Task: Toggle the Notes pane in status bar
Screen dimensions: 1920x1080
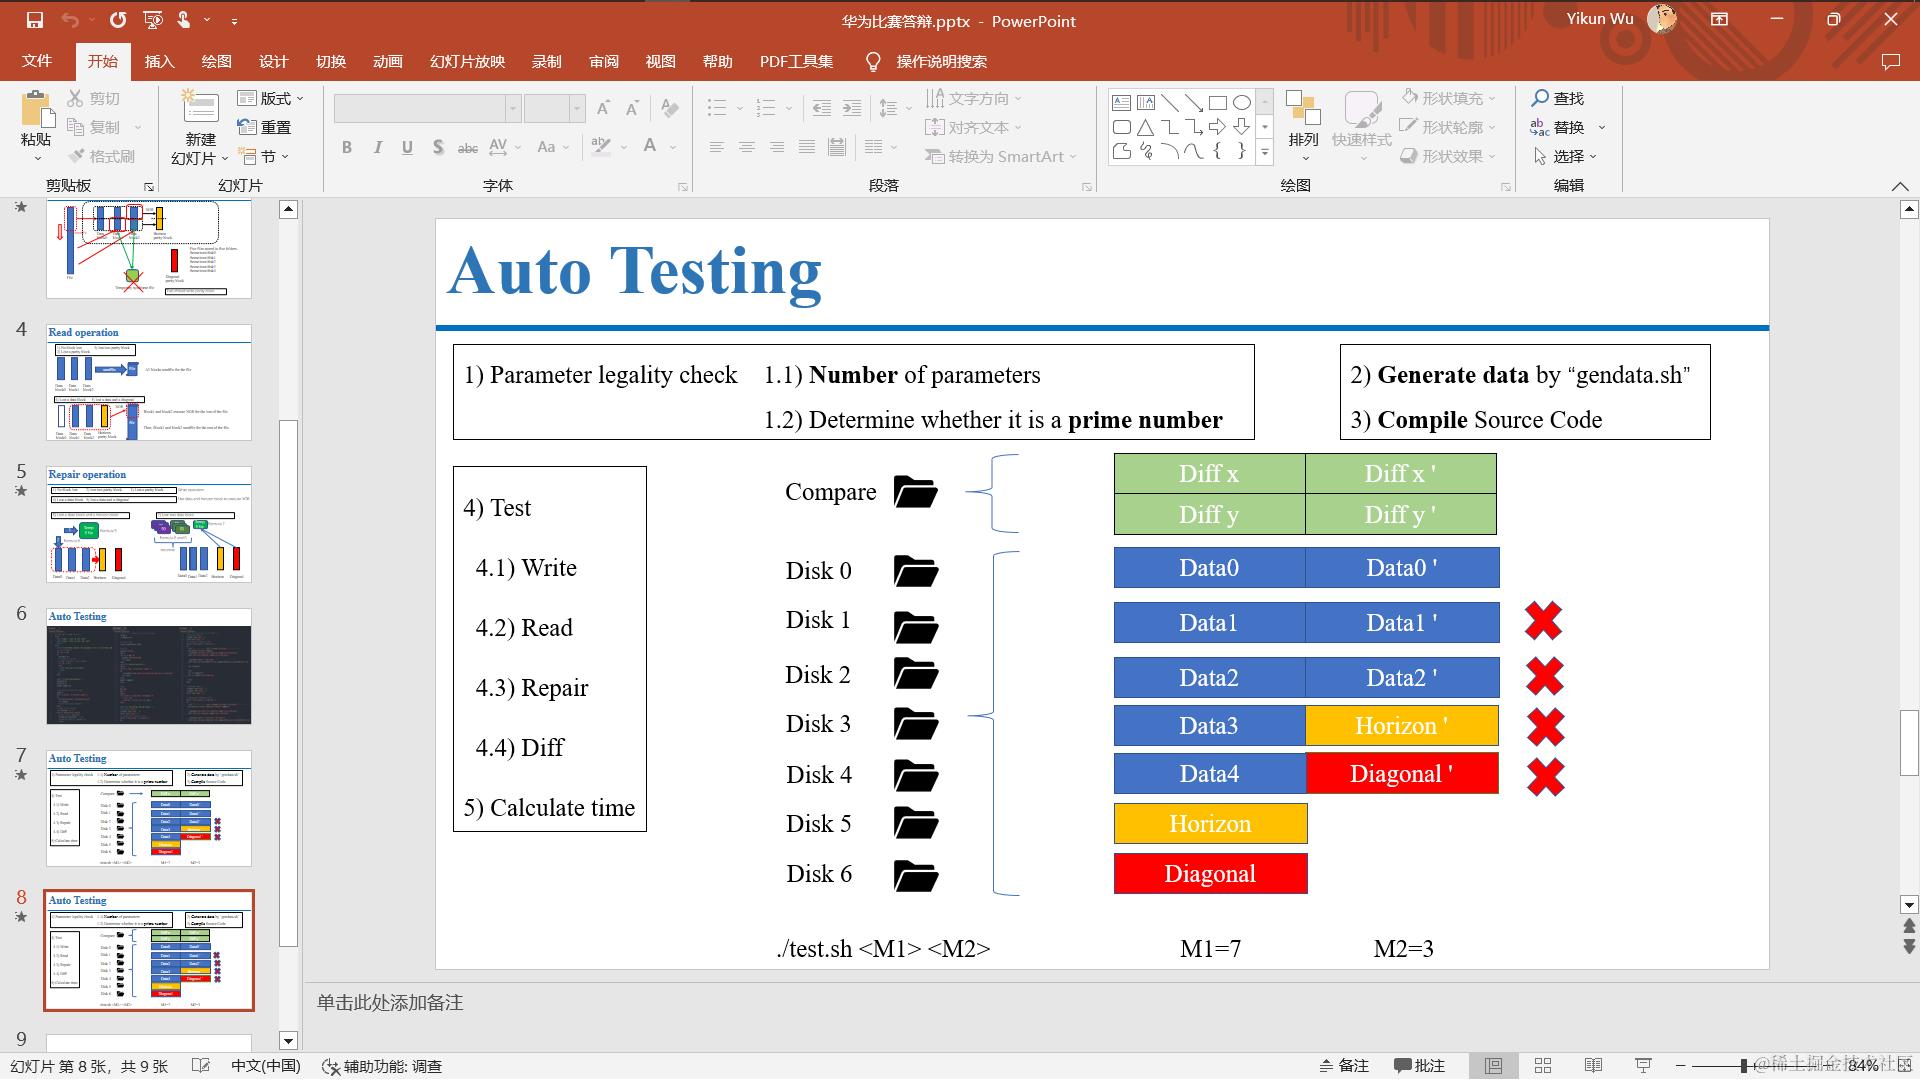Action: [1344, 1066]
